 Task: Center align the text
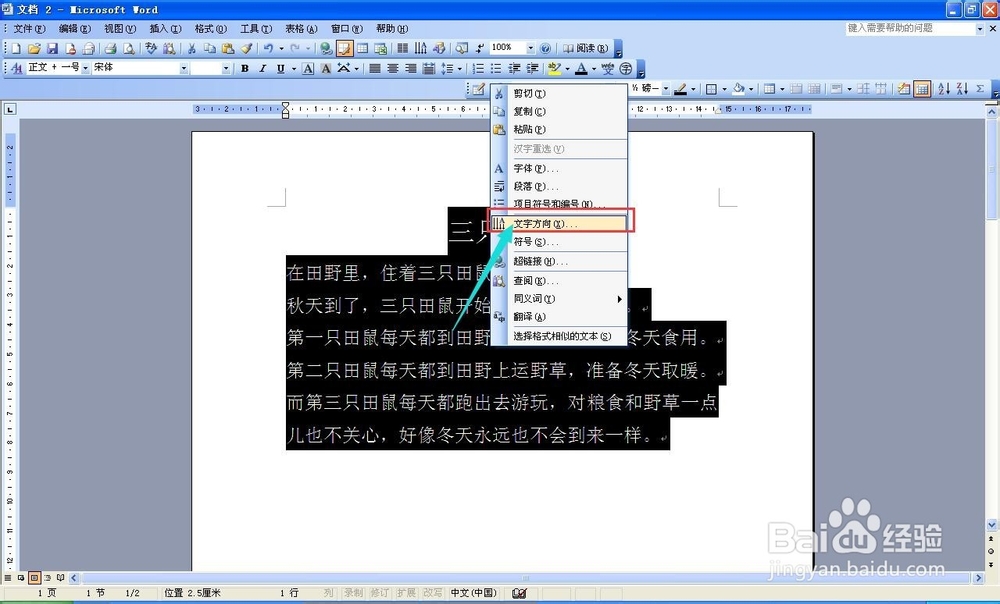click(393, 68)
